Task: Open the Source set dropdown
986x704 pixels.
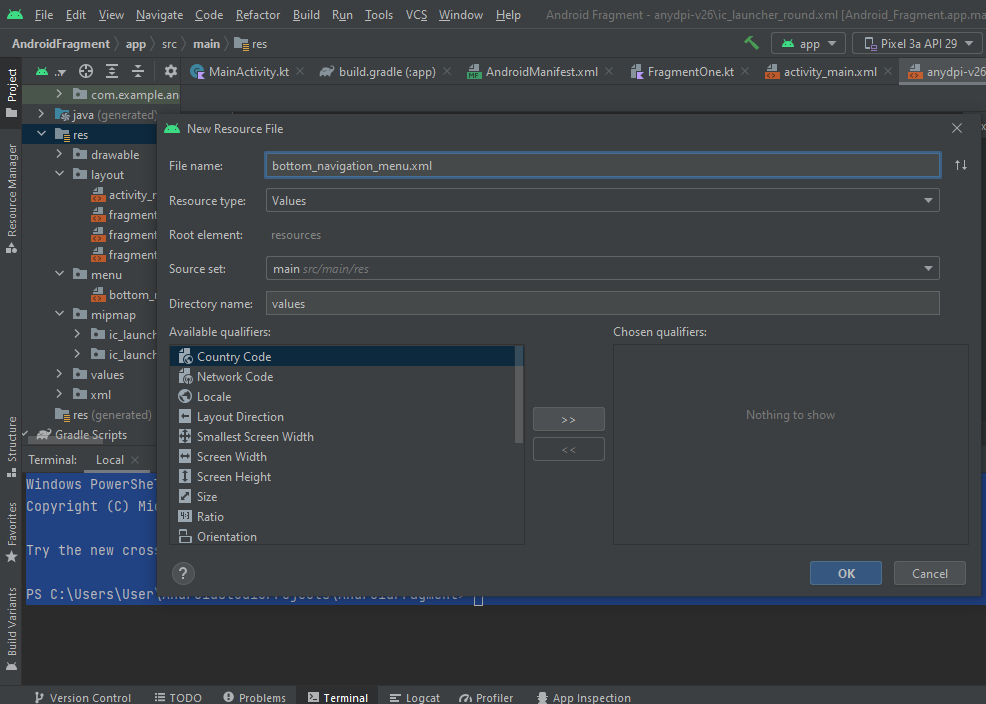Action: 603,269
